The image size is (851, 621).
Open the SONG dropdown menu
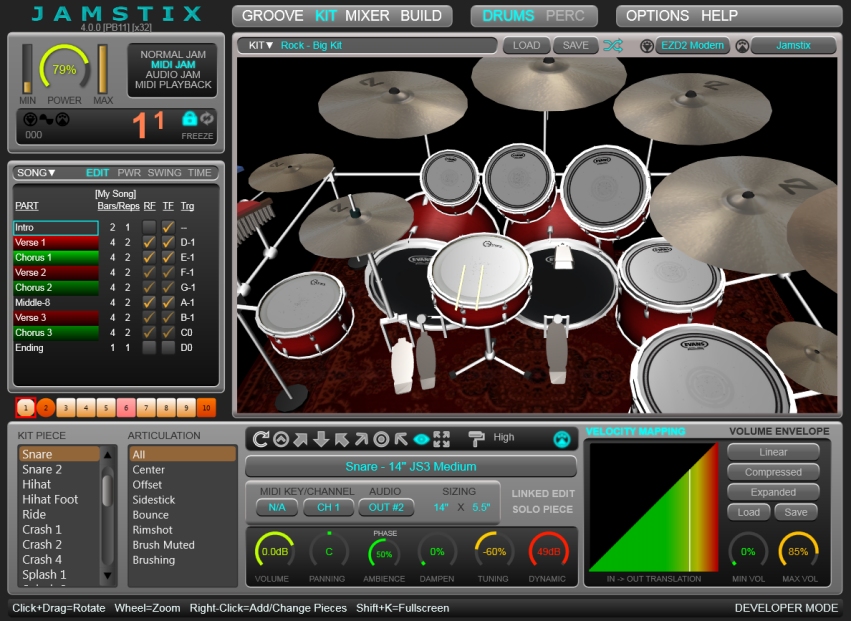(36, 173)
